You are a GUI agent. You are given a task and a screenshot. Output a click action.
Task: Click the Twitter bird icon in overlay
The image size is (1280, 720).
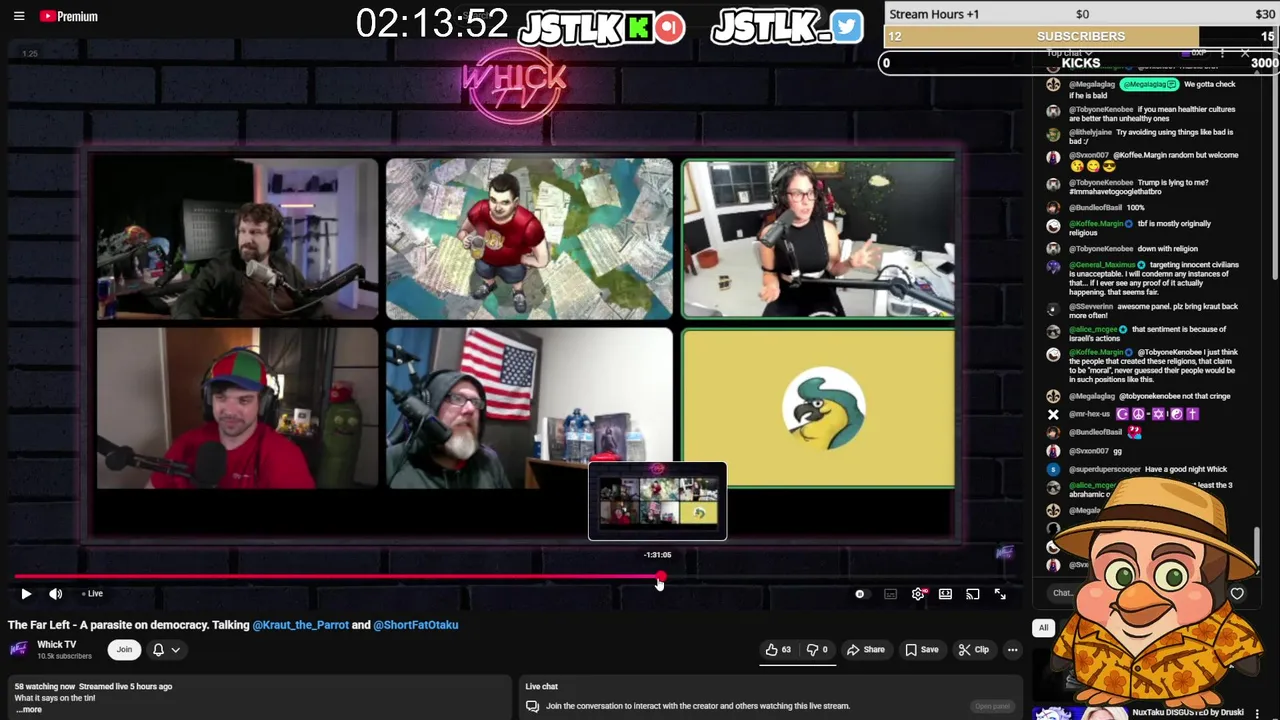click(x=846, y=26)
